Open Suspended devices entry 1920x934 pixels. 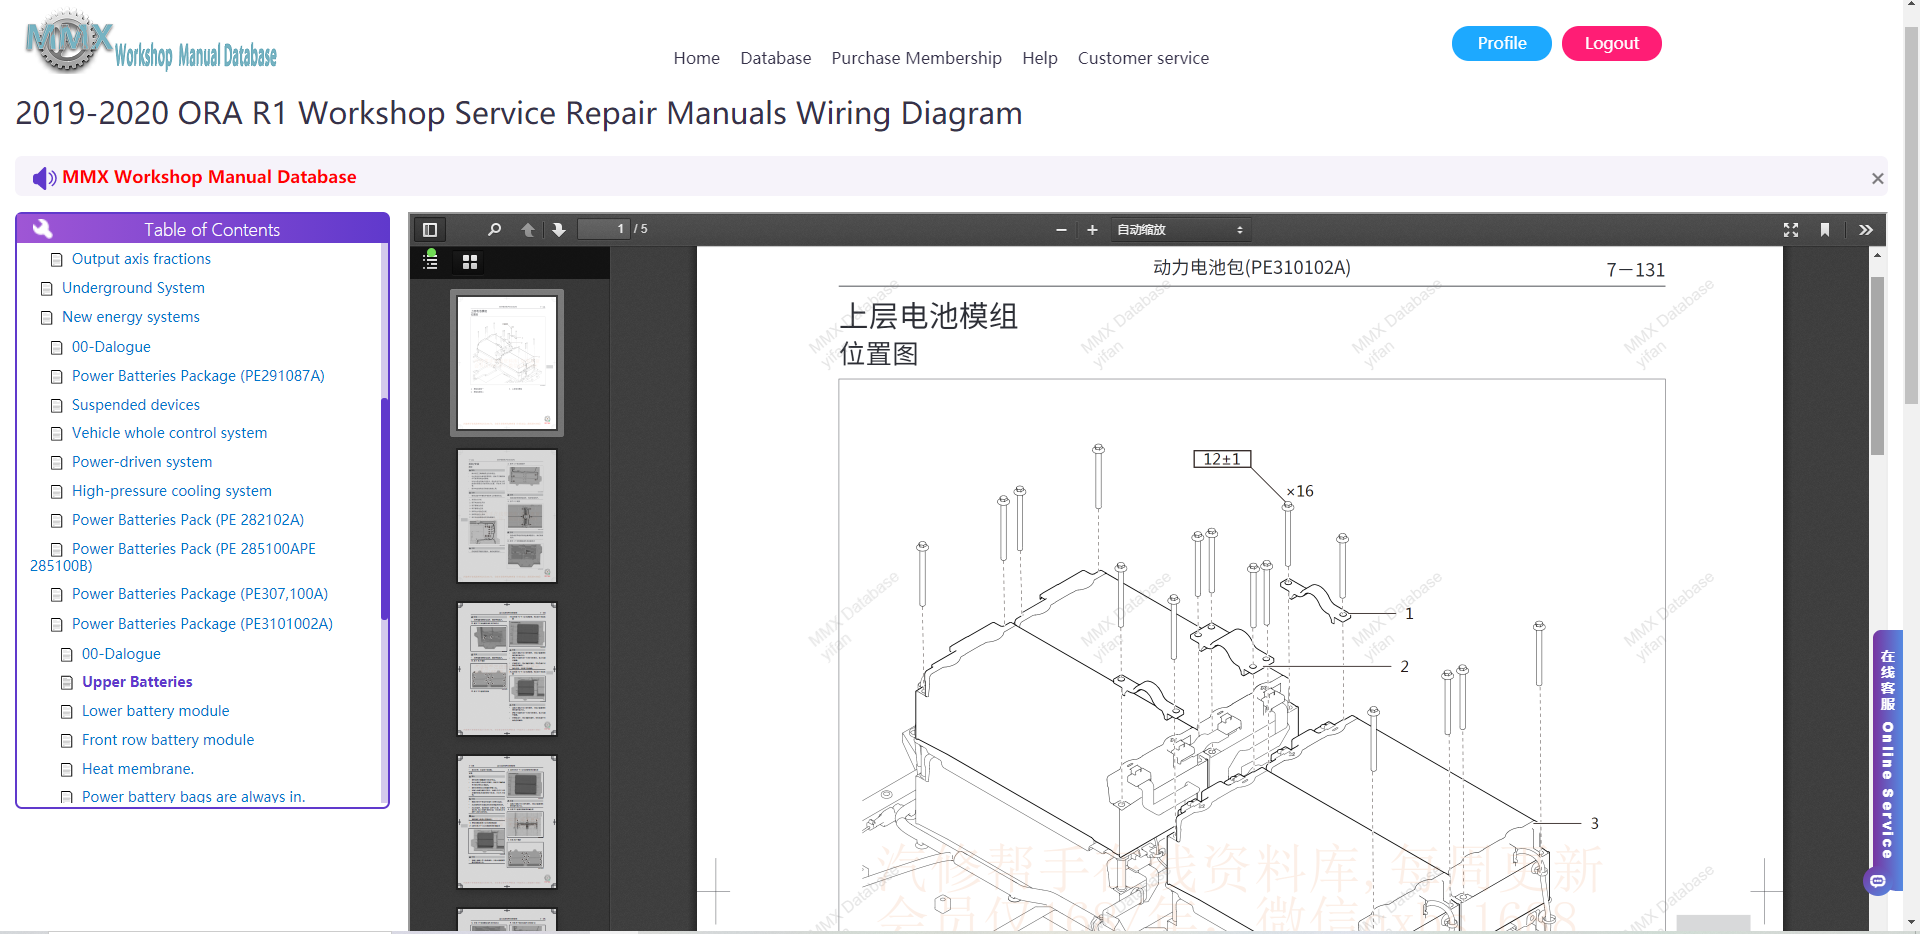tap(136, 405)
